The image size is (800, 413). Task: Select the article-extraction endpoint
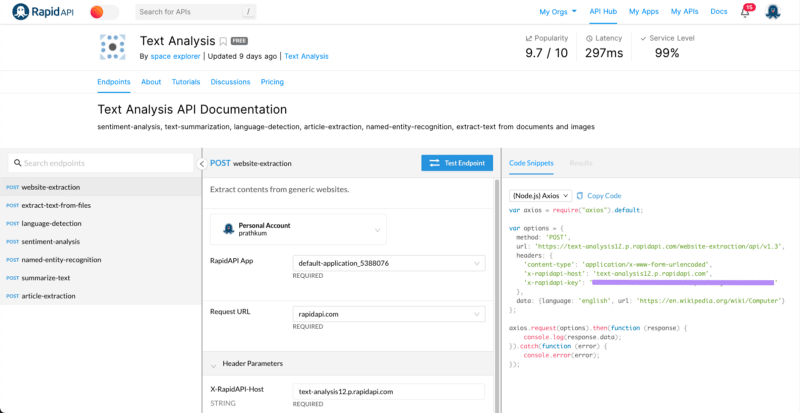(101, 296)
